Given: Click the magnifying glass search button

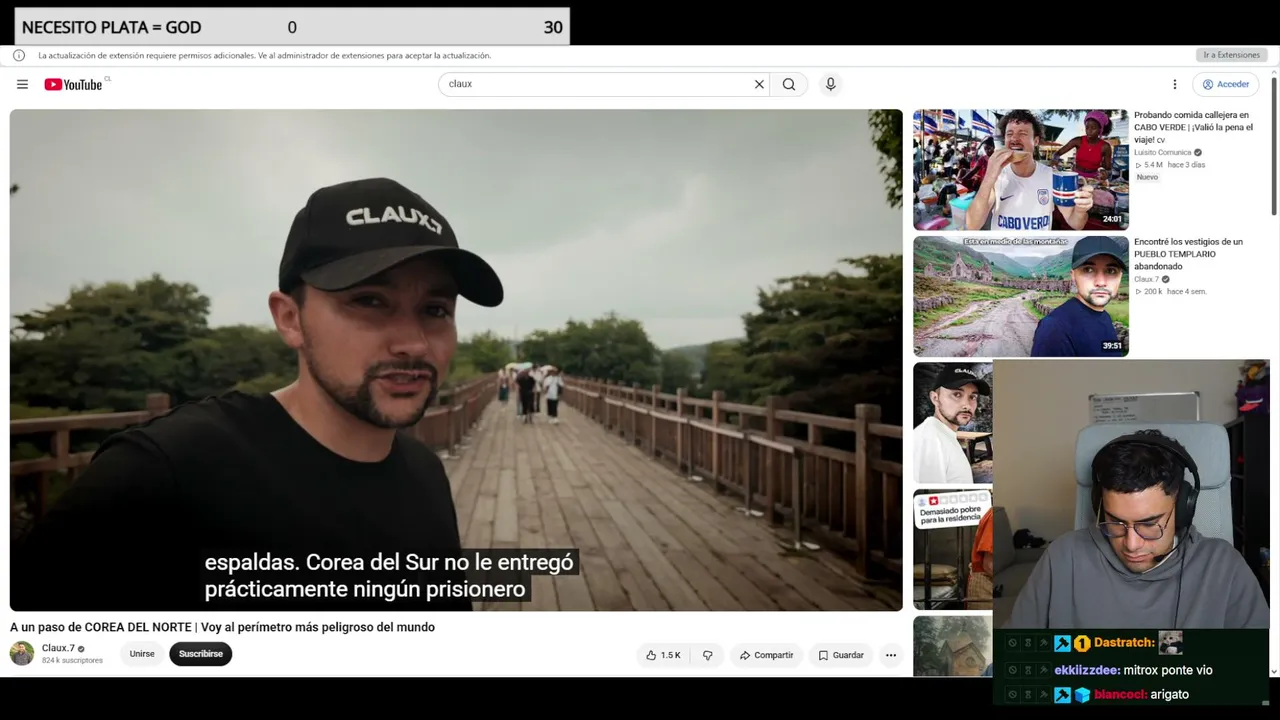Looking at the screenshot, I should pos(789,85).
